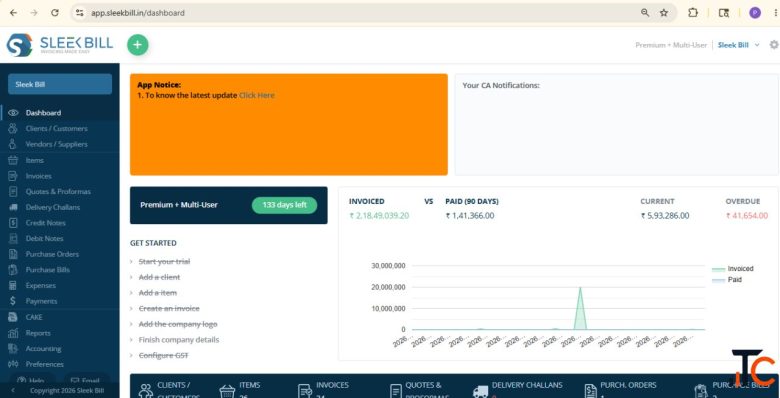Screen dimensions: 780x398
Task: Click the Purch. Orders summary bar icon
Action: (x=590, y=391)
